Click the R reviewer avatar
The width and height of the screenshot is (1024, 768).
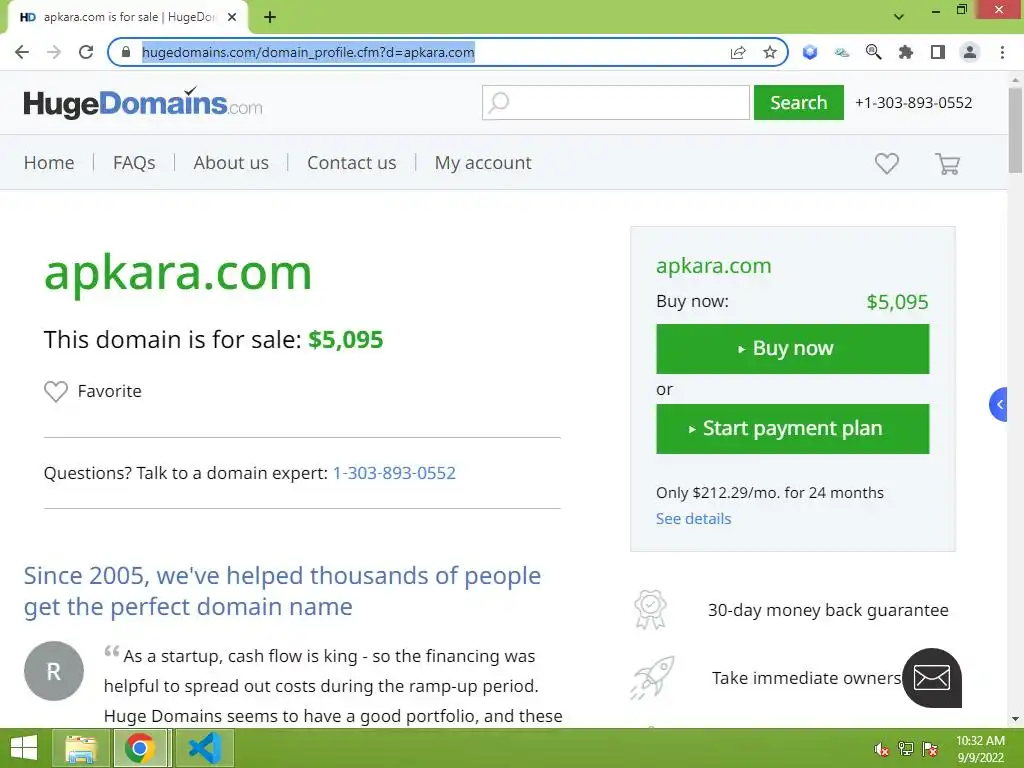[x=54, y=671]
